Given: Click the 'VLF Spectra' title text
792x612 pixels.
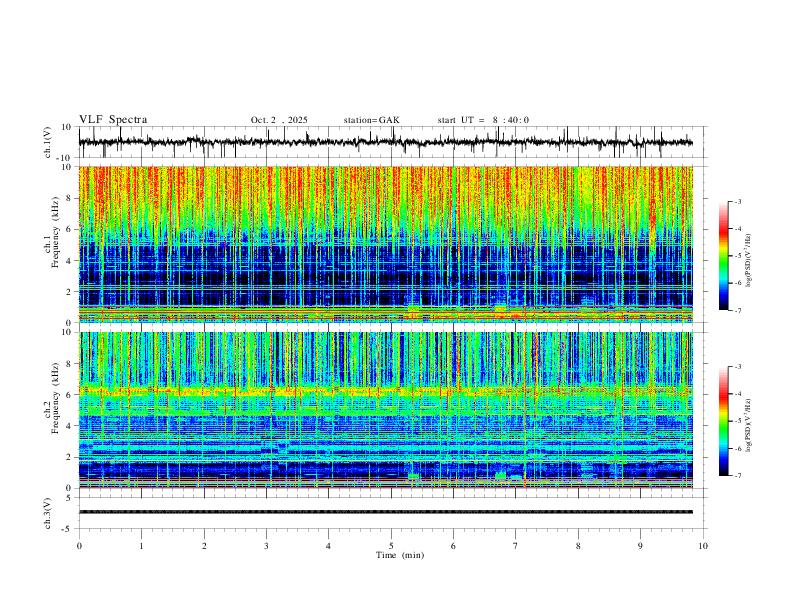Looking at the screenshot, I should (113, 120).
